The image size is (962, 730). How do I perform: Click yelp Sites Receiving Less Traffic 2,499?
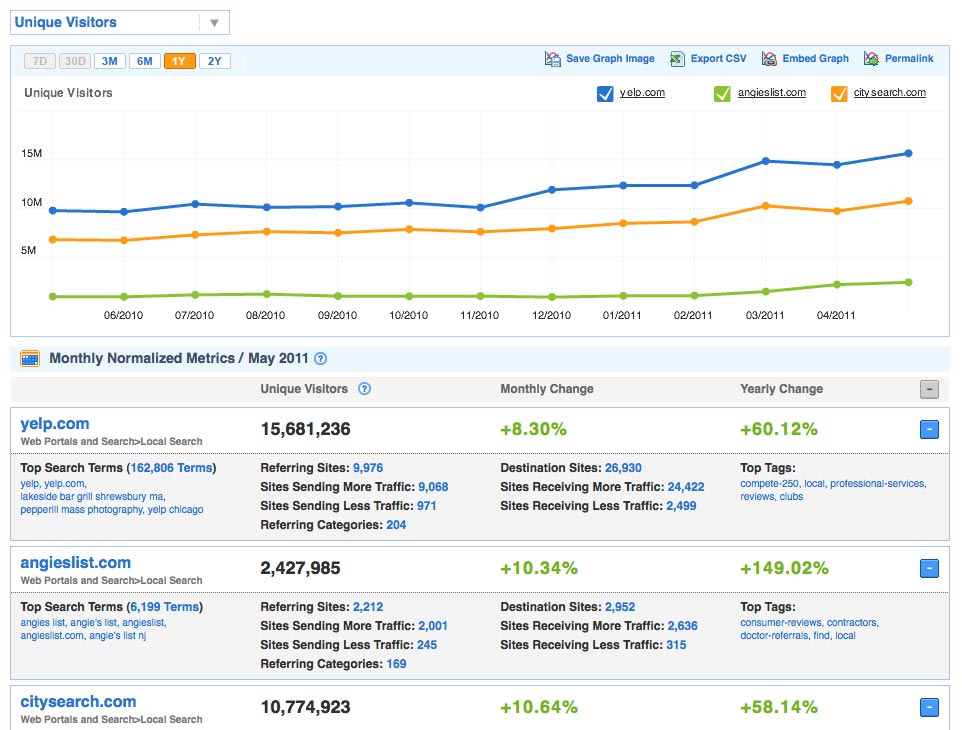(x=681, y=506)
